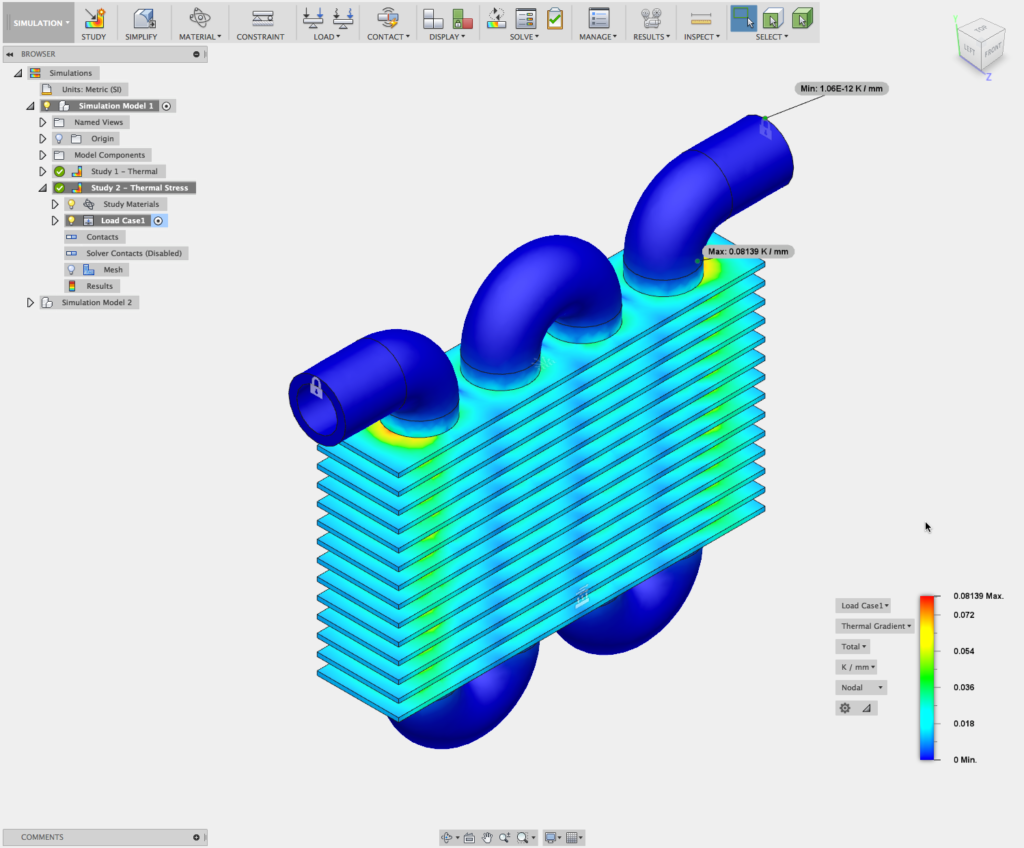Open the SIMULATION workspace switcher

pyautogui.click(x=40, y=23)
